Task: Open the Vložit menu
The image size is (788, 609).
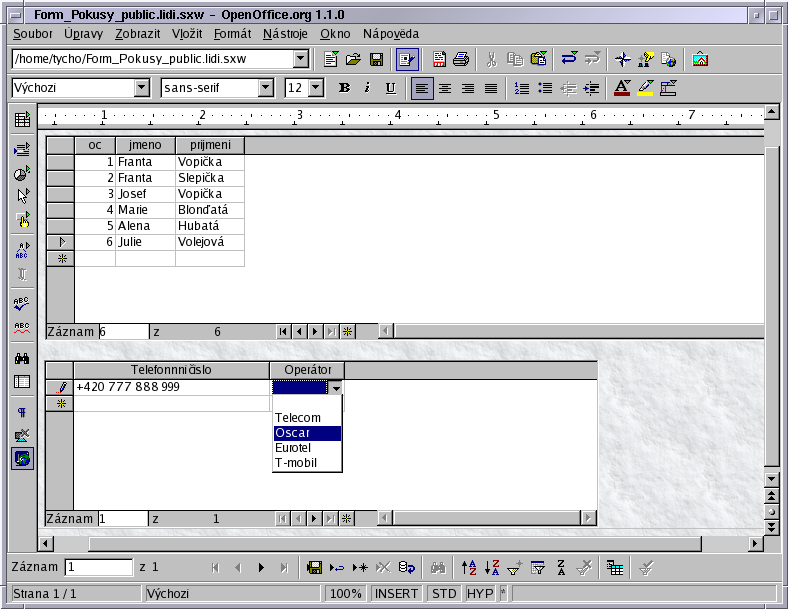Action: pyautogui.click(x=187, y=34)
